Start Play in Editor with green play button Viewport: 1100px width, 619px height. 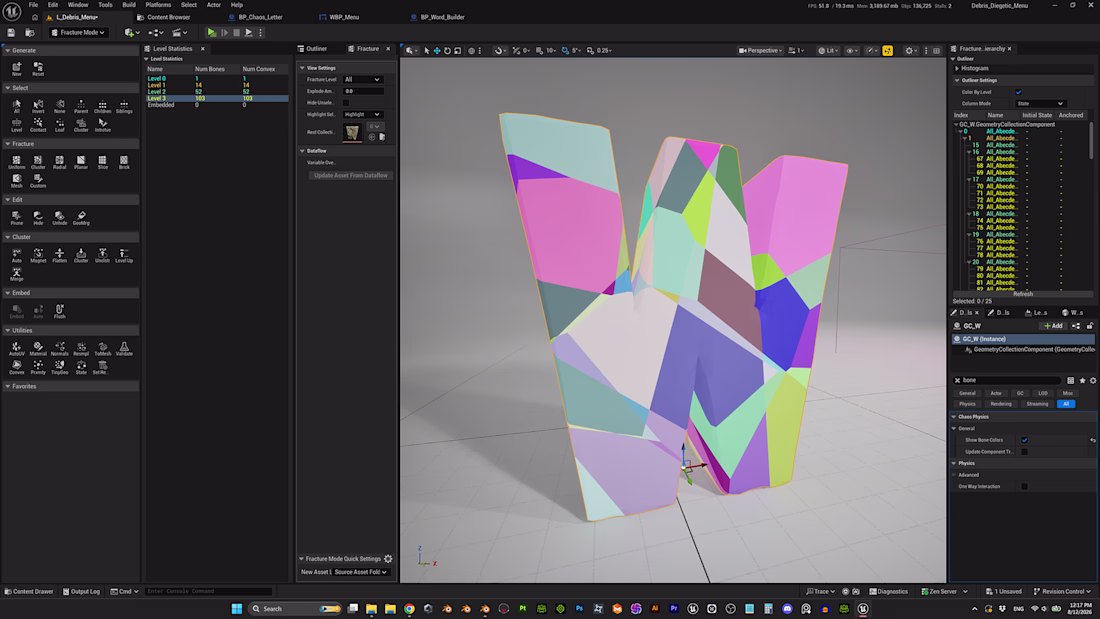coord(211,32)
